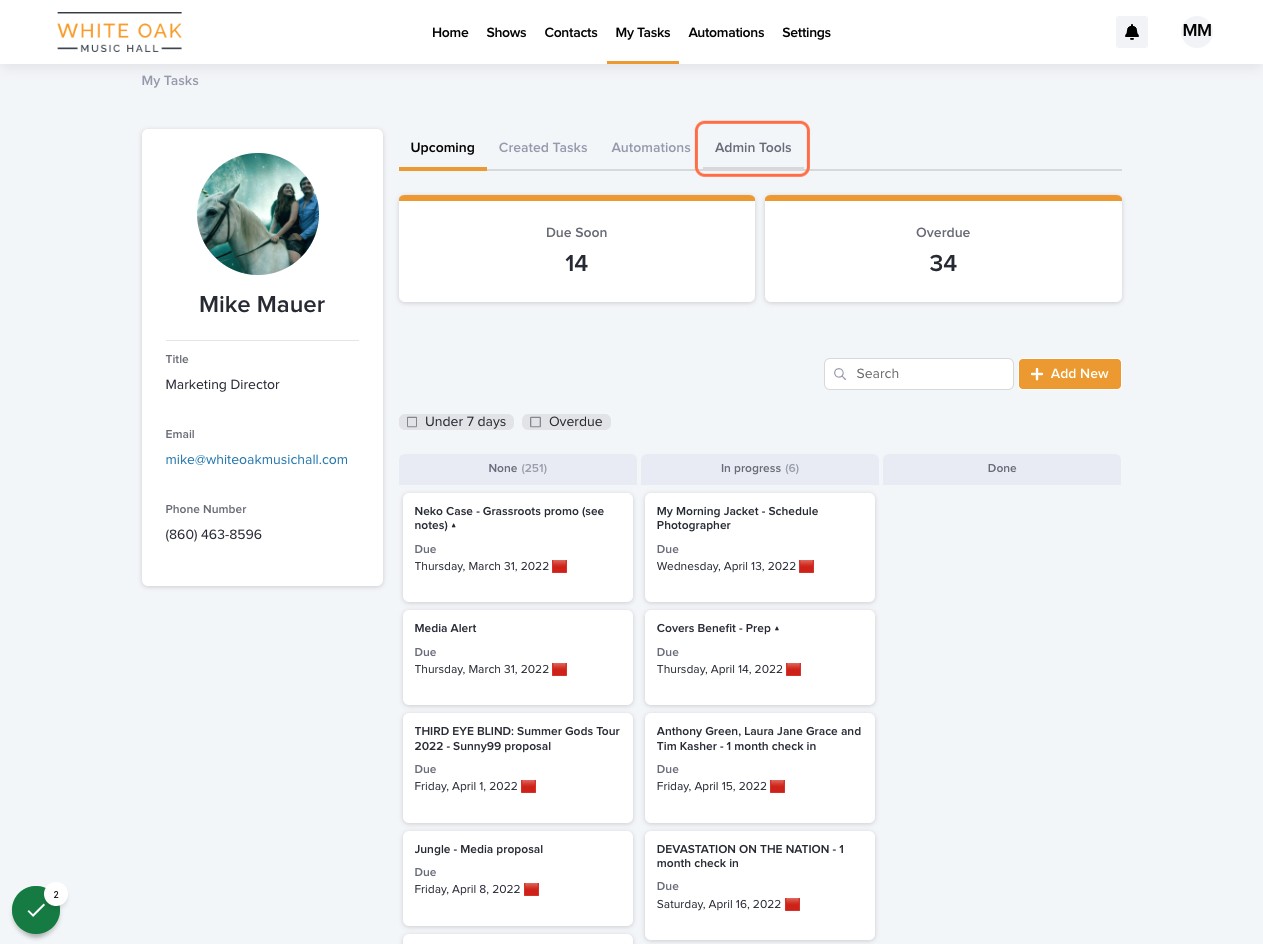Click the magnifier icon in Search
Viewport: 1263px width, 944px height.
click(841, 374)
